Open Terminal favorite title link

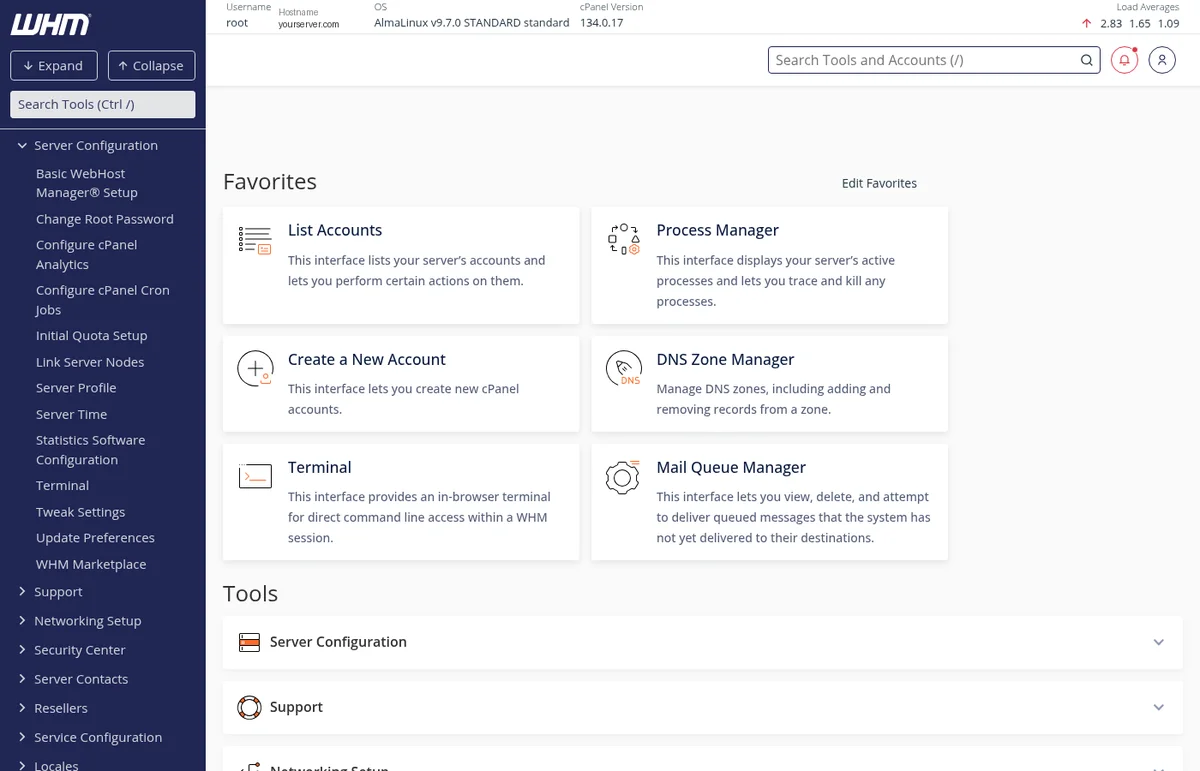coord(320,467)
